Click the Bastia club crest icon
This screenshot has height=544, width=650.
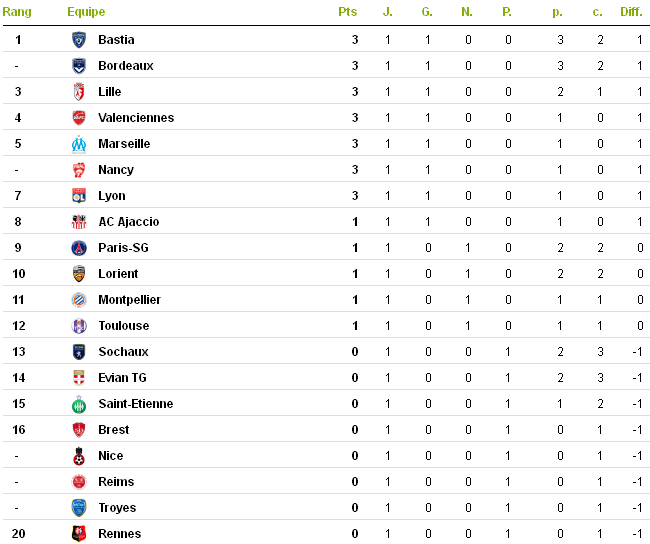[79, 40]
